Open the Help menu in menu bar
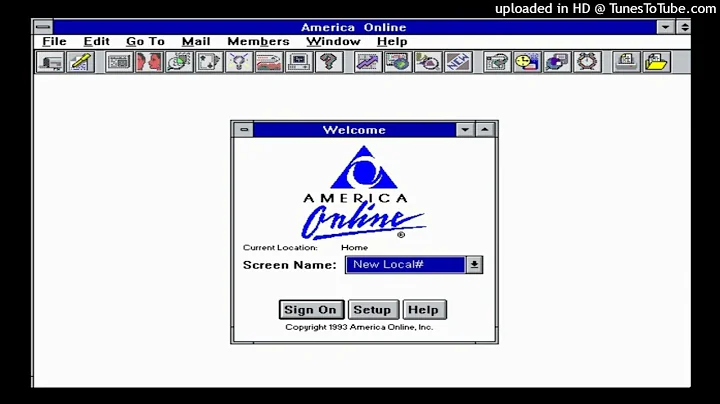 pos(392,41)
